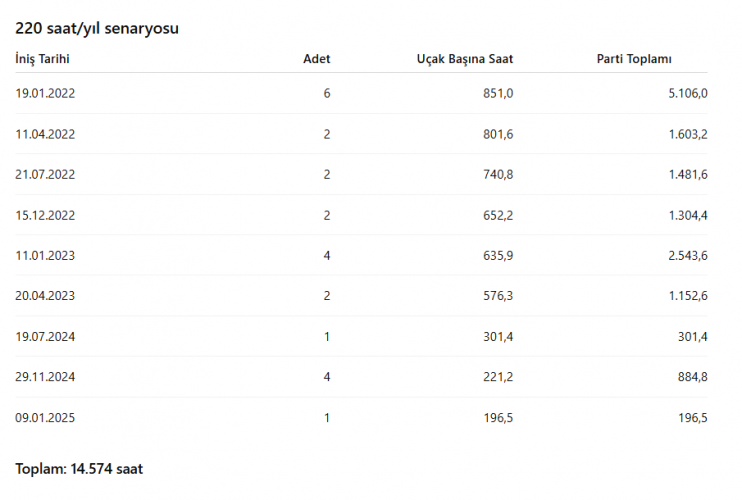Click the 5.106,0 batch total cell
Image resolution: width=742 pixels, height=500 pixels.
point(688,93)
